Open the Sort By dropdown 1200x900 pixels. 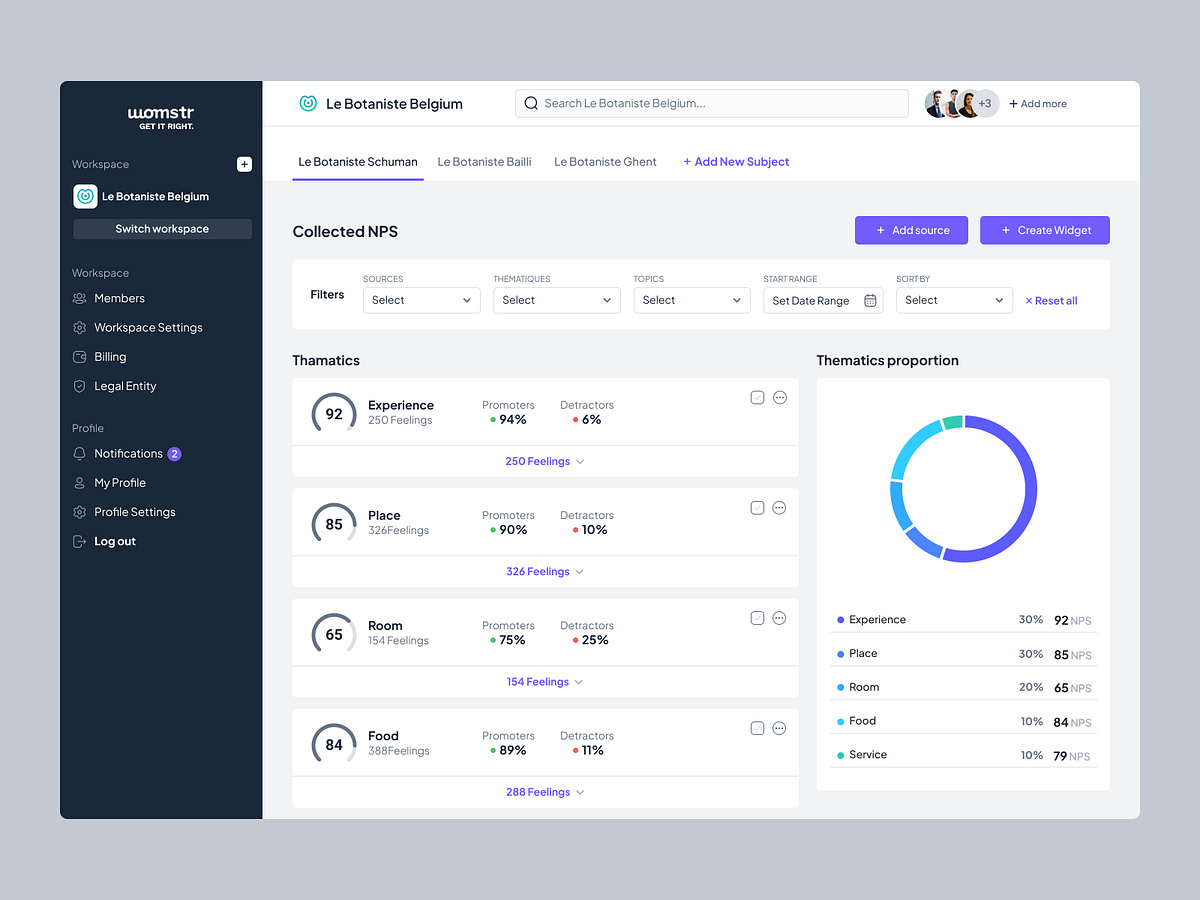954,300
